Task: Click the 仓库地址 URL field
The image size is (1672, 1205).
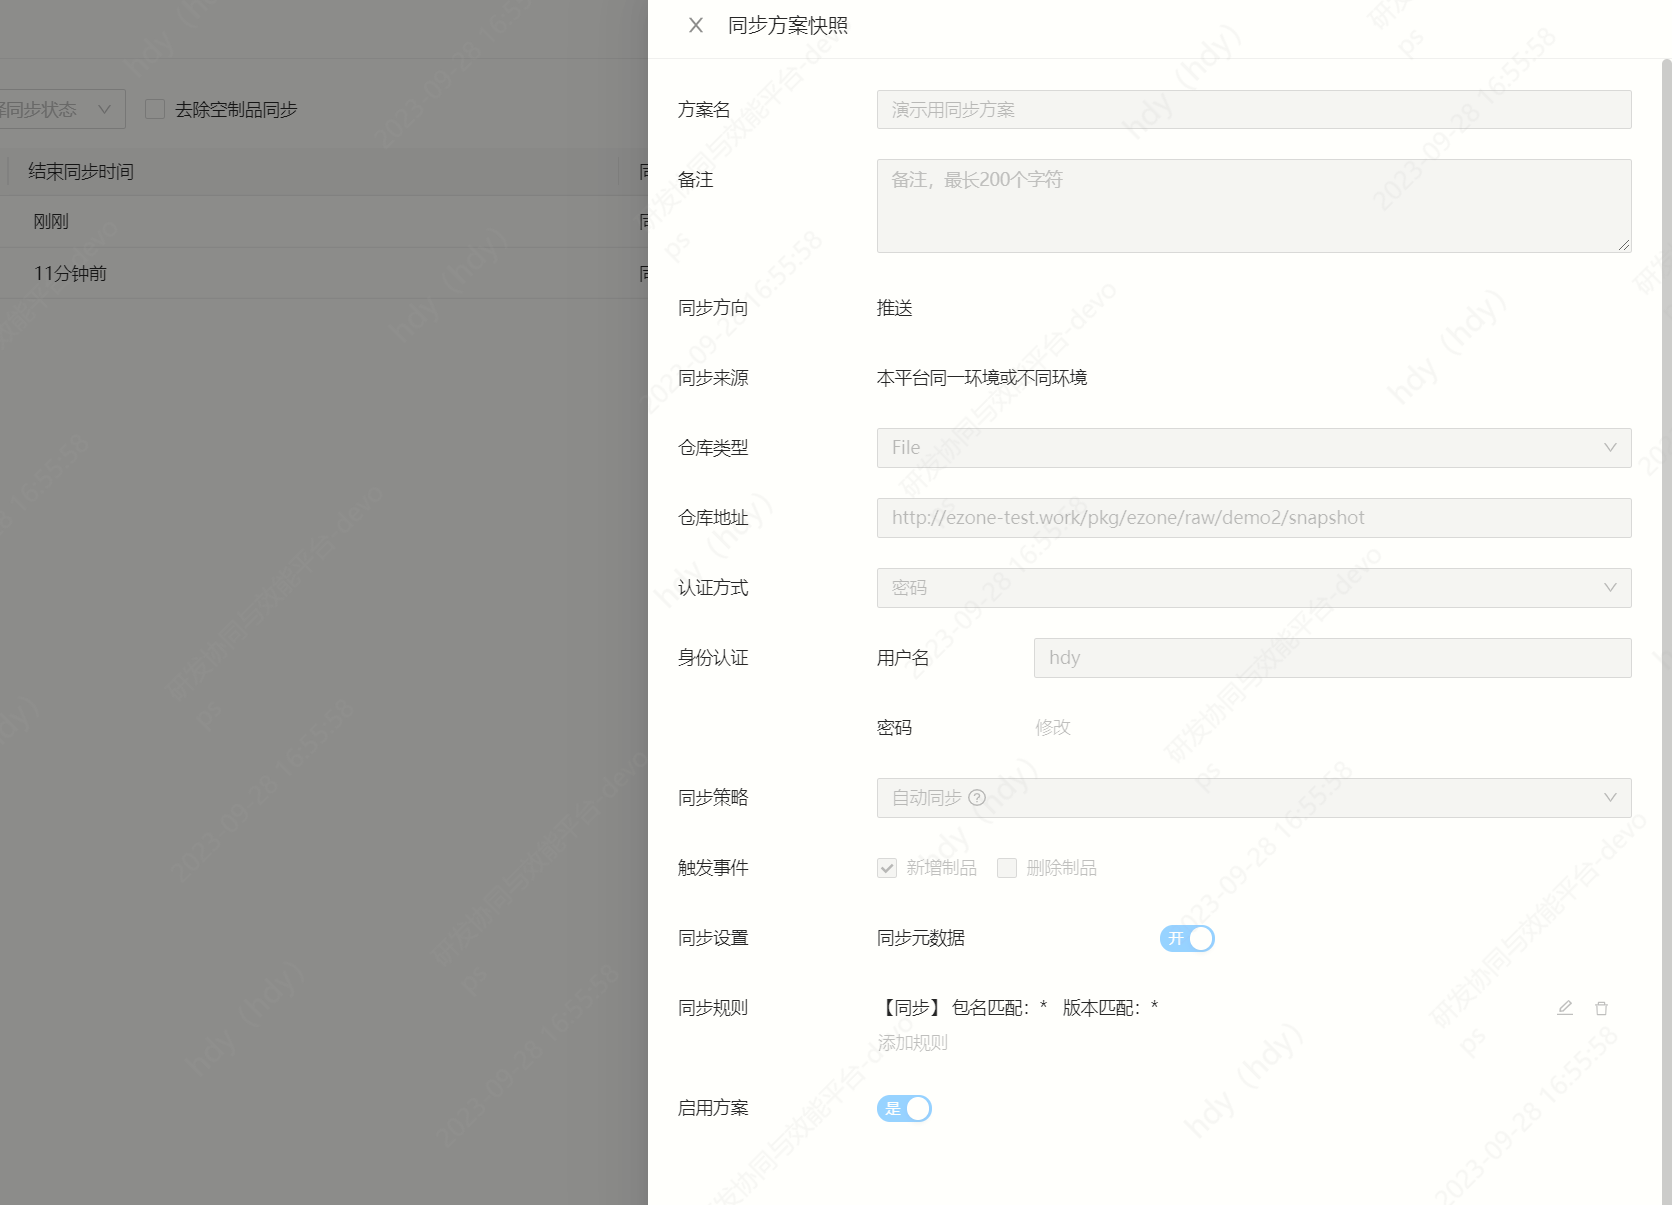Action: tap(1253, 518)
